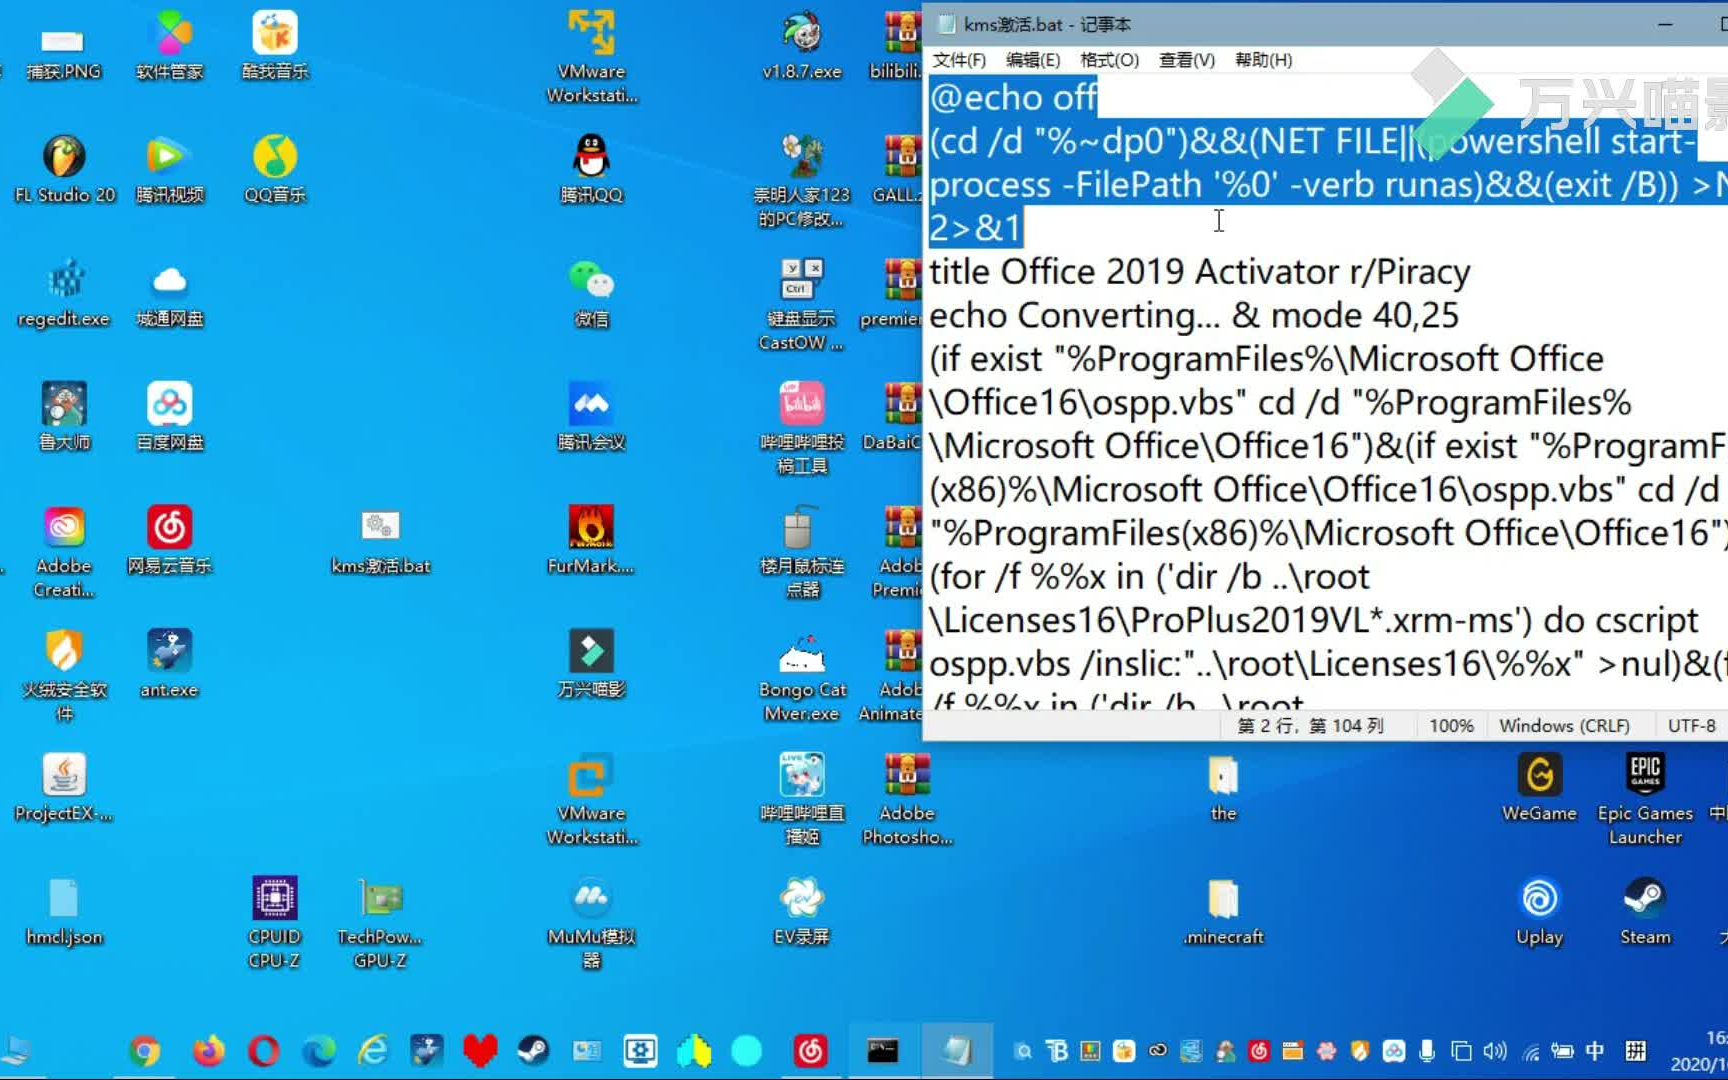Image resolution: width=1728 pixels, height=1080 pixels.
Task: Select ant.exe desktop icon
Action: click(x=170, y=664)
